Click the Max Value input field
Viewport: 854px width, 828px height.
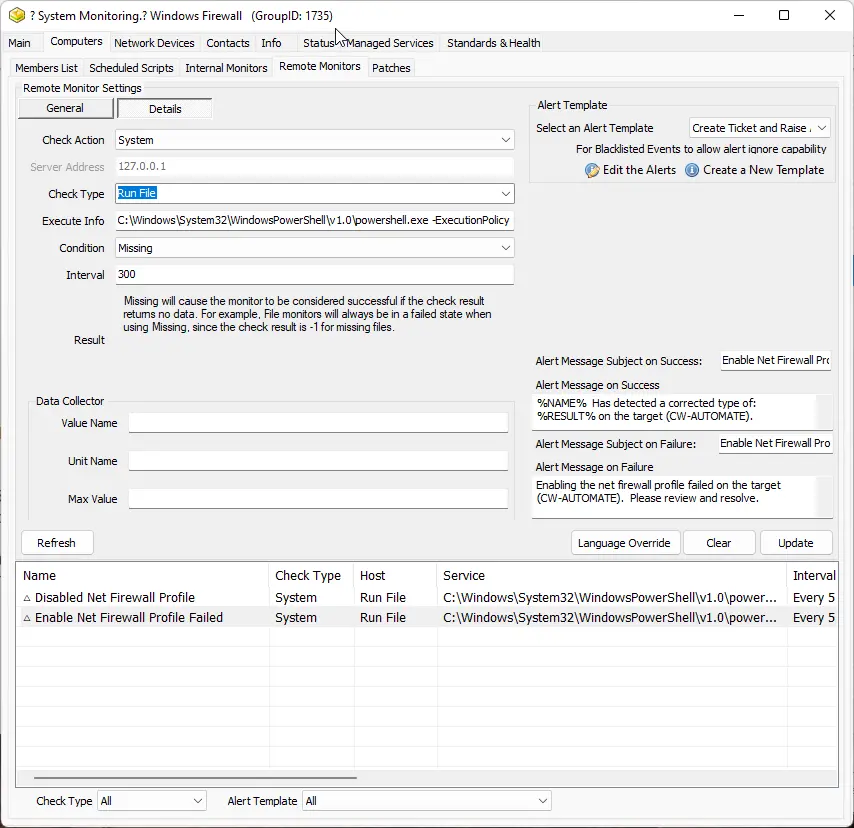coord(318,499)
